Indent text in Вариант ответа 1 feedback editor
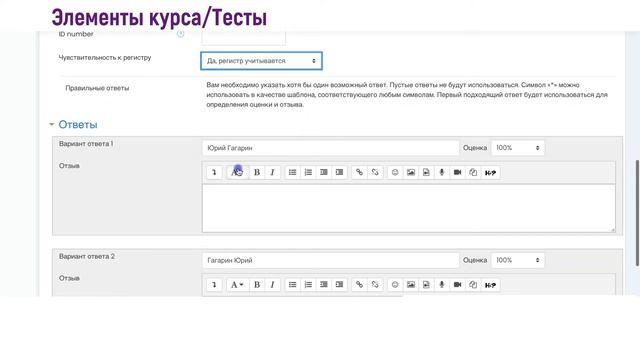The height and width of the screenshot is (360, 640). 339,172
